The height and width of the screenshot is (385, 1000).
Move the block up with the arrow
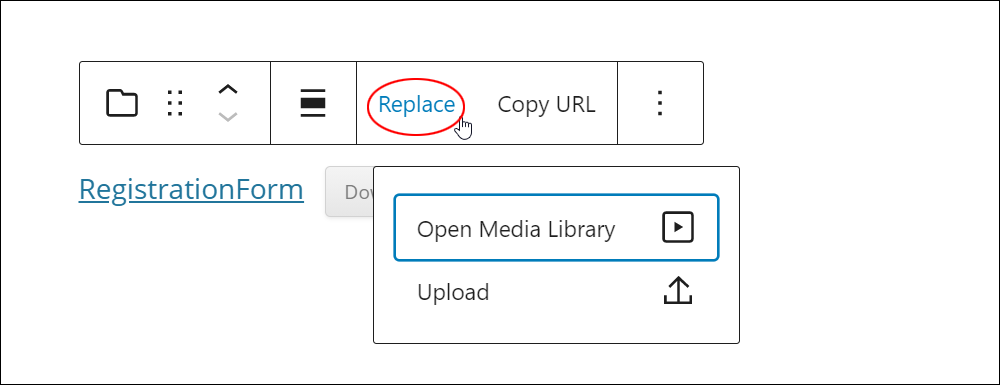click(228, 89)
